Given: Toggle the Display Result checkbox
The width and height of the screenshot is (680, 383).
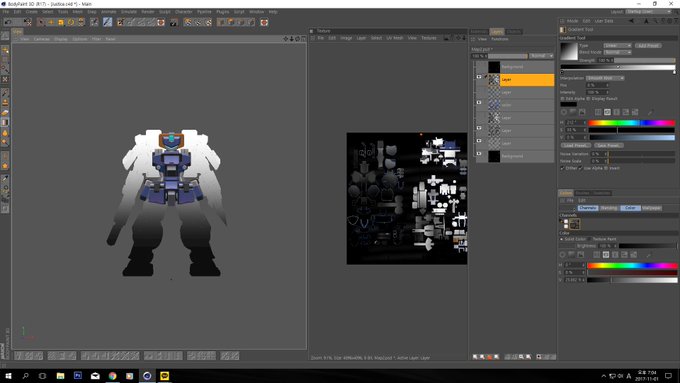Looking at the screenshot, I should (588, 99).
